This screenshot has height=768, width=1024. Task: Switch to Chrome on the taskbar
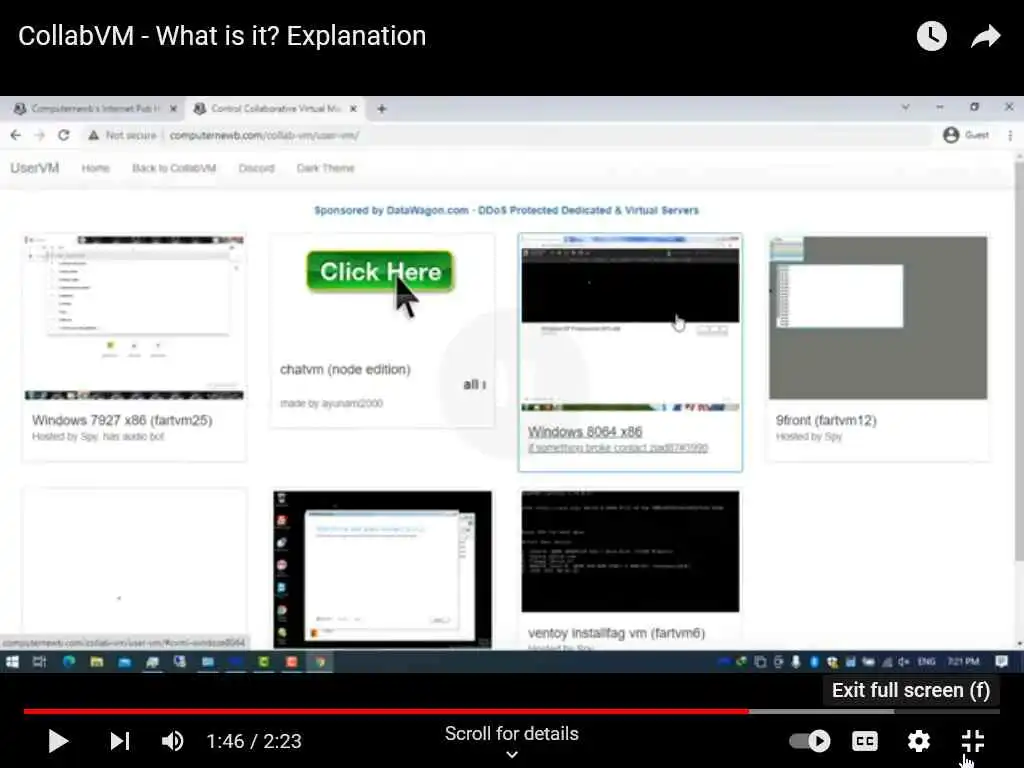tap(320, 662)
